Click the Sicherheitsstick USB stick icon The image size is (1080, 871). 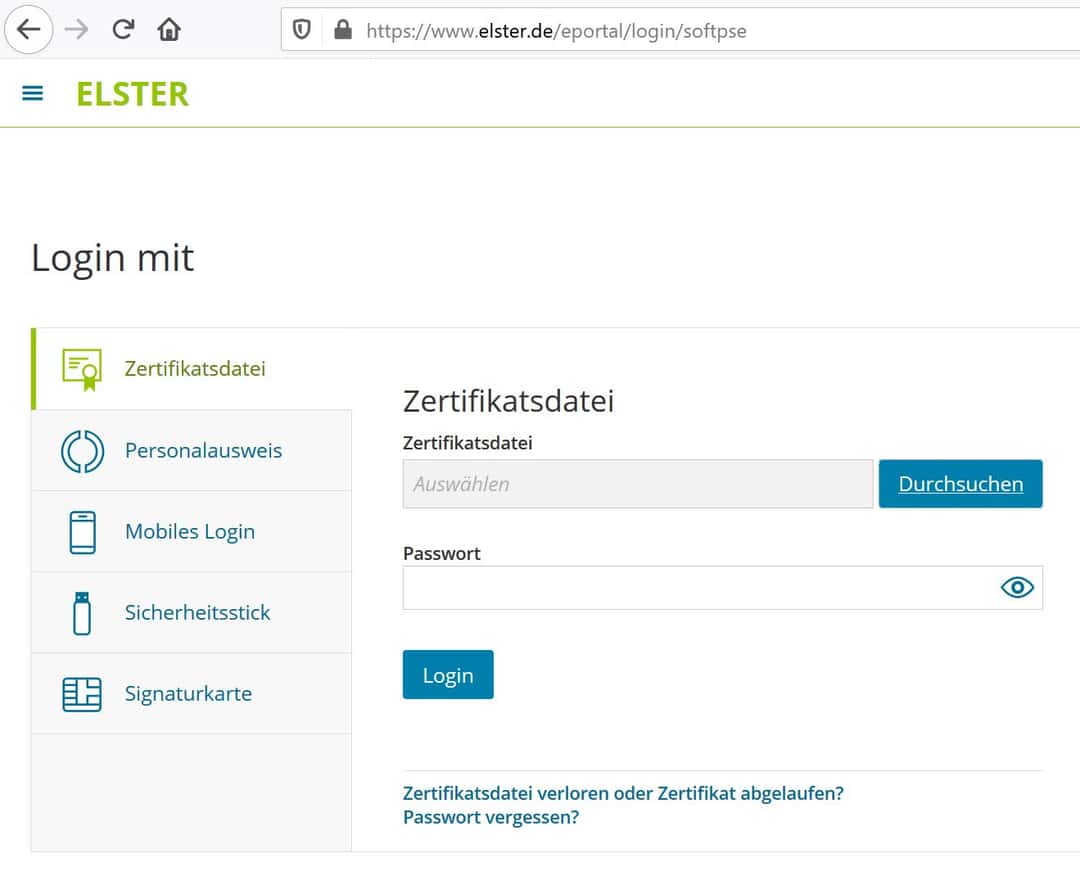[82, 613]
